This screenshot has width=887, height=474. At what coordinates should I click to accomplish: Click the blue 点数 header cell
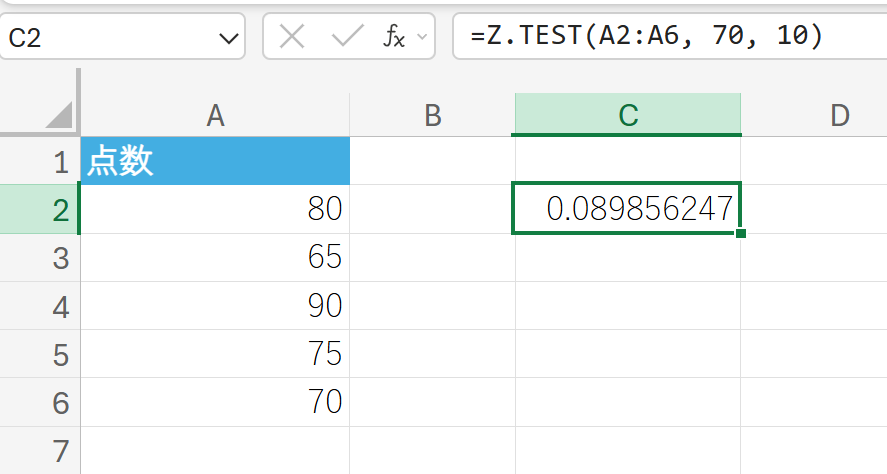click(x=215, y=162)
